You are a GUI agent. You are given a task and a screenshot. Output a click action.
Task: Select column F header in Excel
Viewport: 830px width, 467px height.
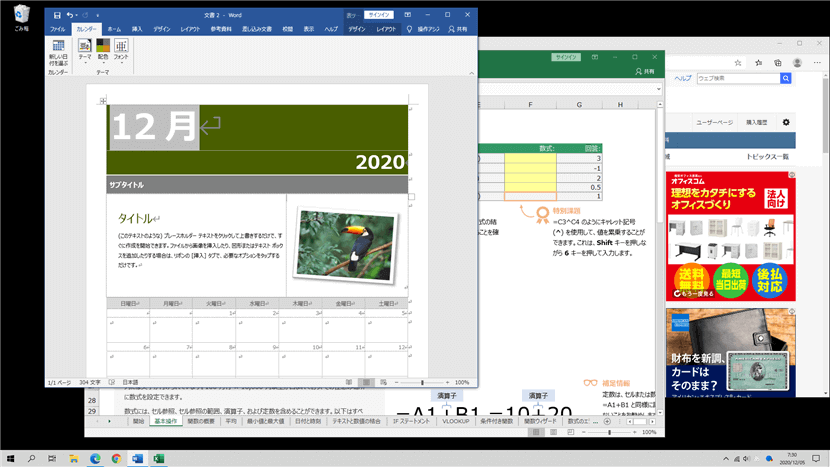tap(530, 105)
